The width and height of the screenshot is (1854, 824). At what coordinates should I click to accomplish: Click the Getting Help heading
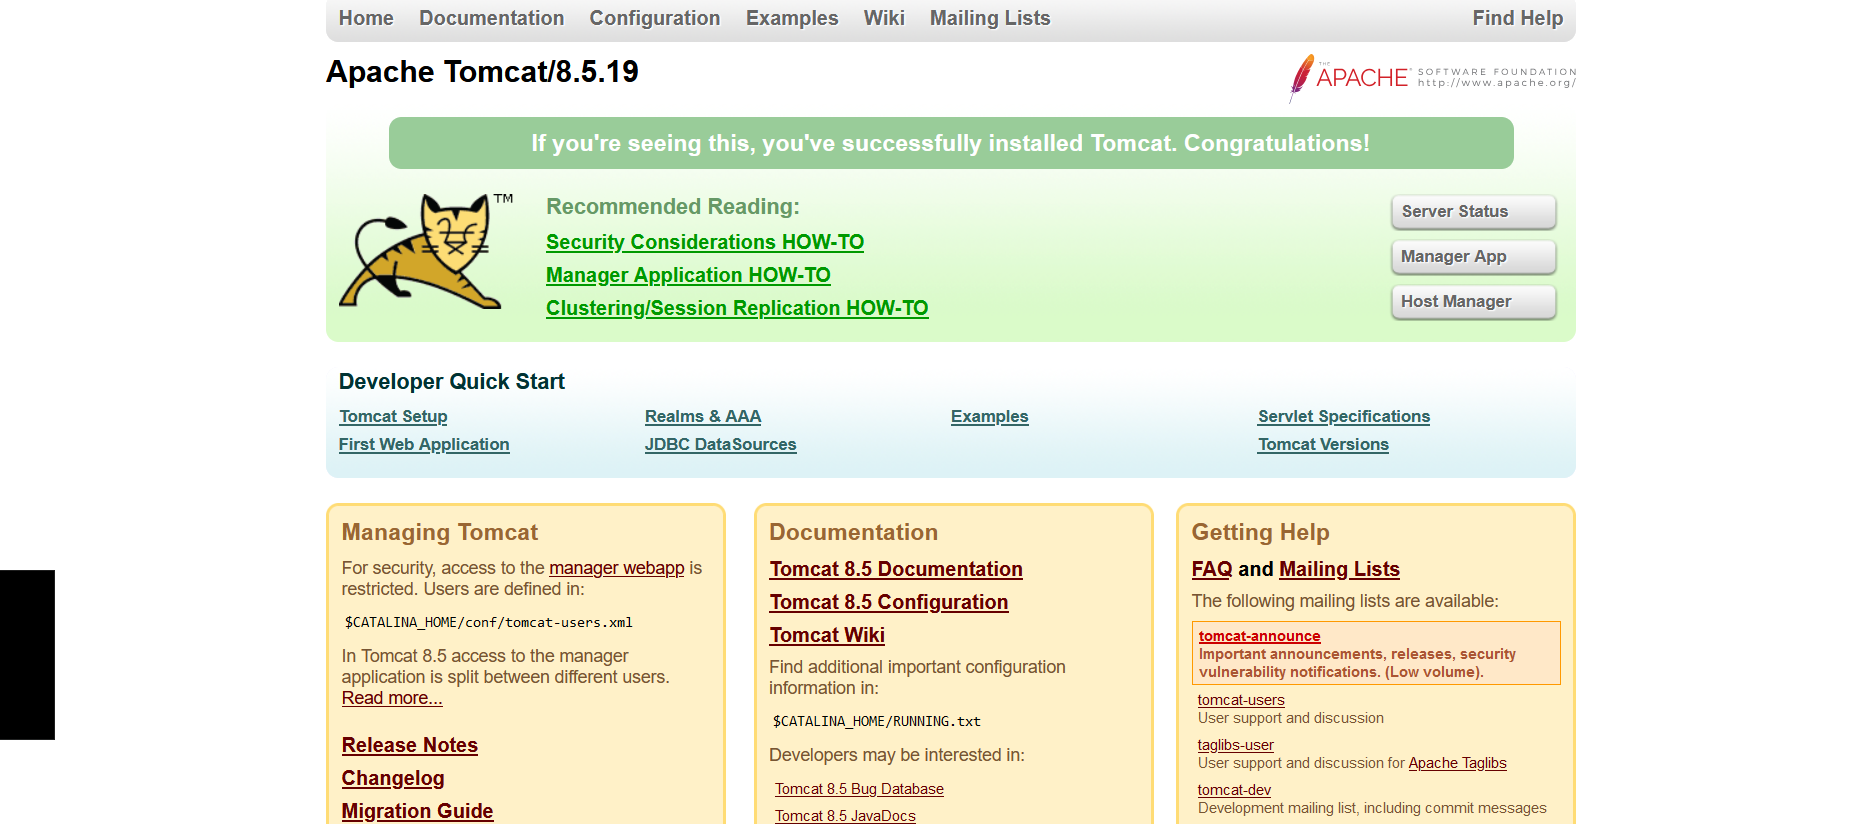[x=1261, y=532]
